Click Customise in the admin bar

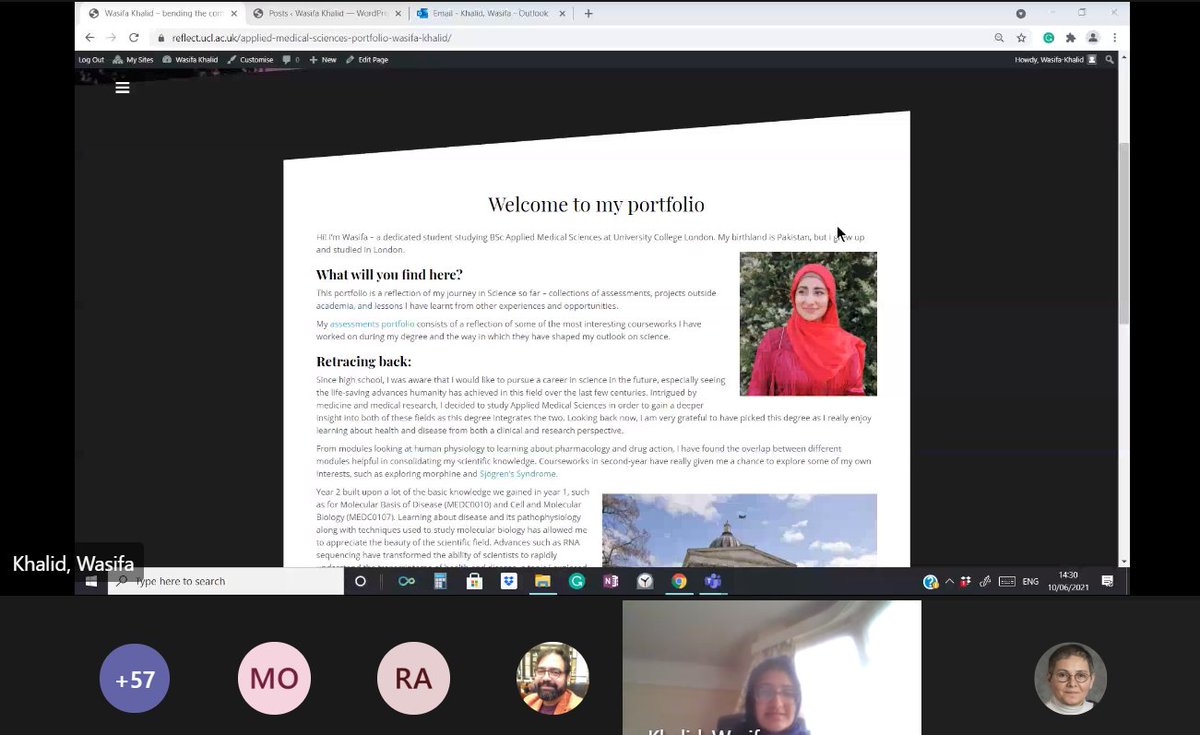click(251, 60)
